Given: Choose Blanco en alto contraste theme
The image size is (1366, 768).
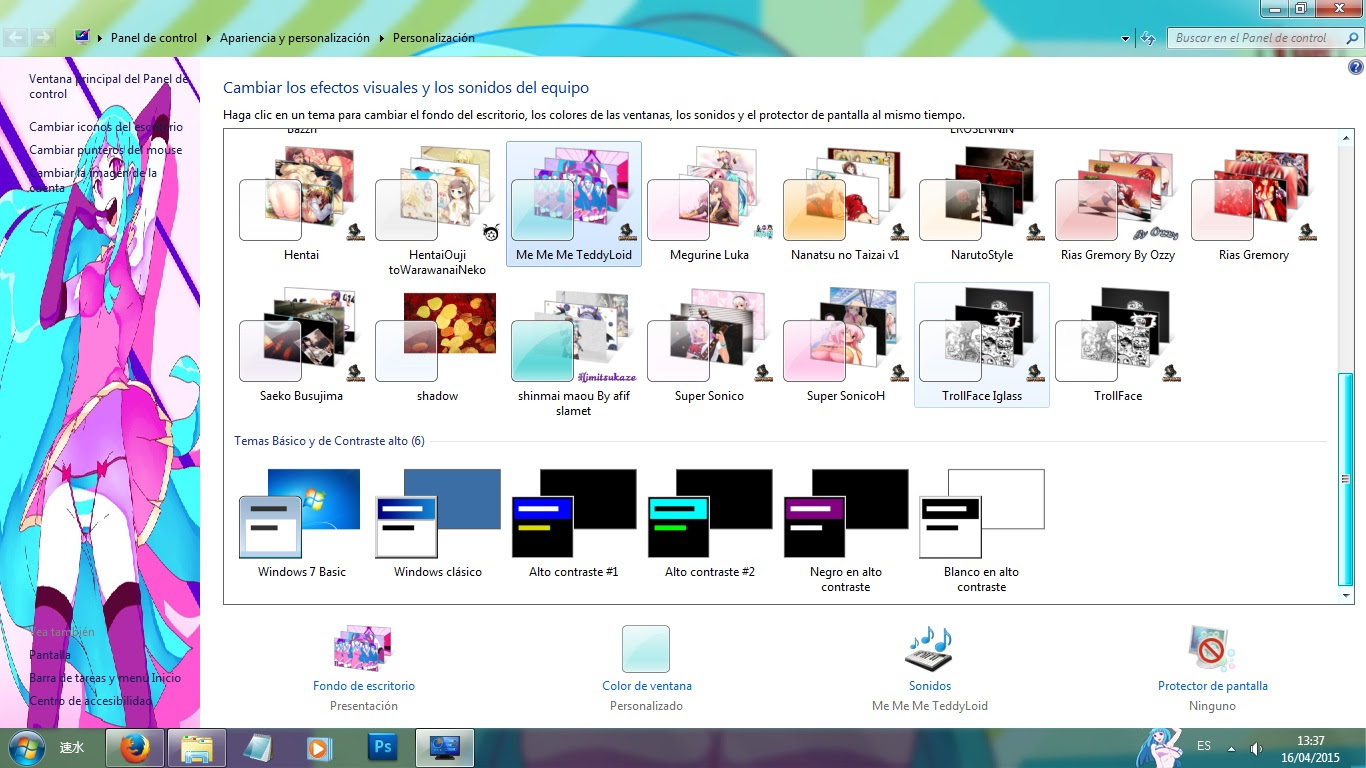Looking at the screenshot, I should tap(982, 529).
